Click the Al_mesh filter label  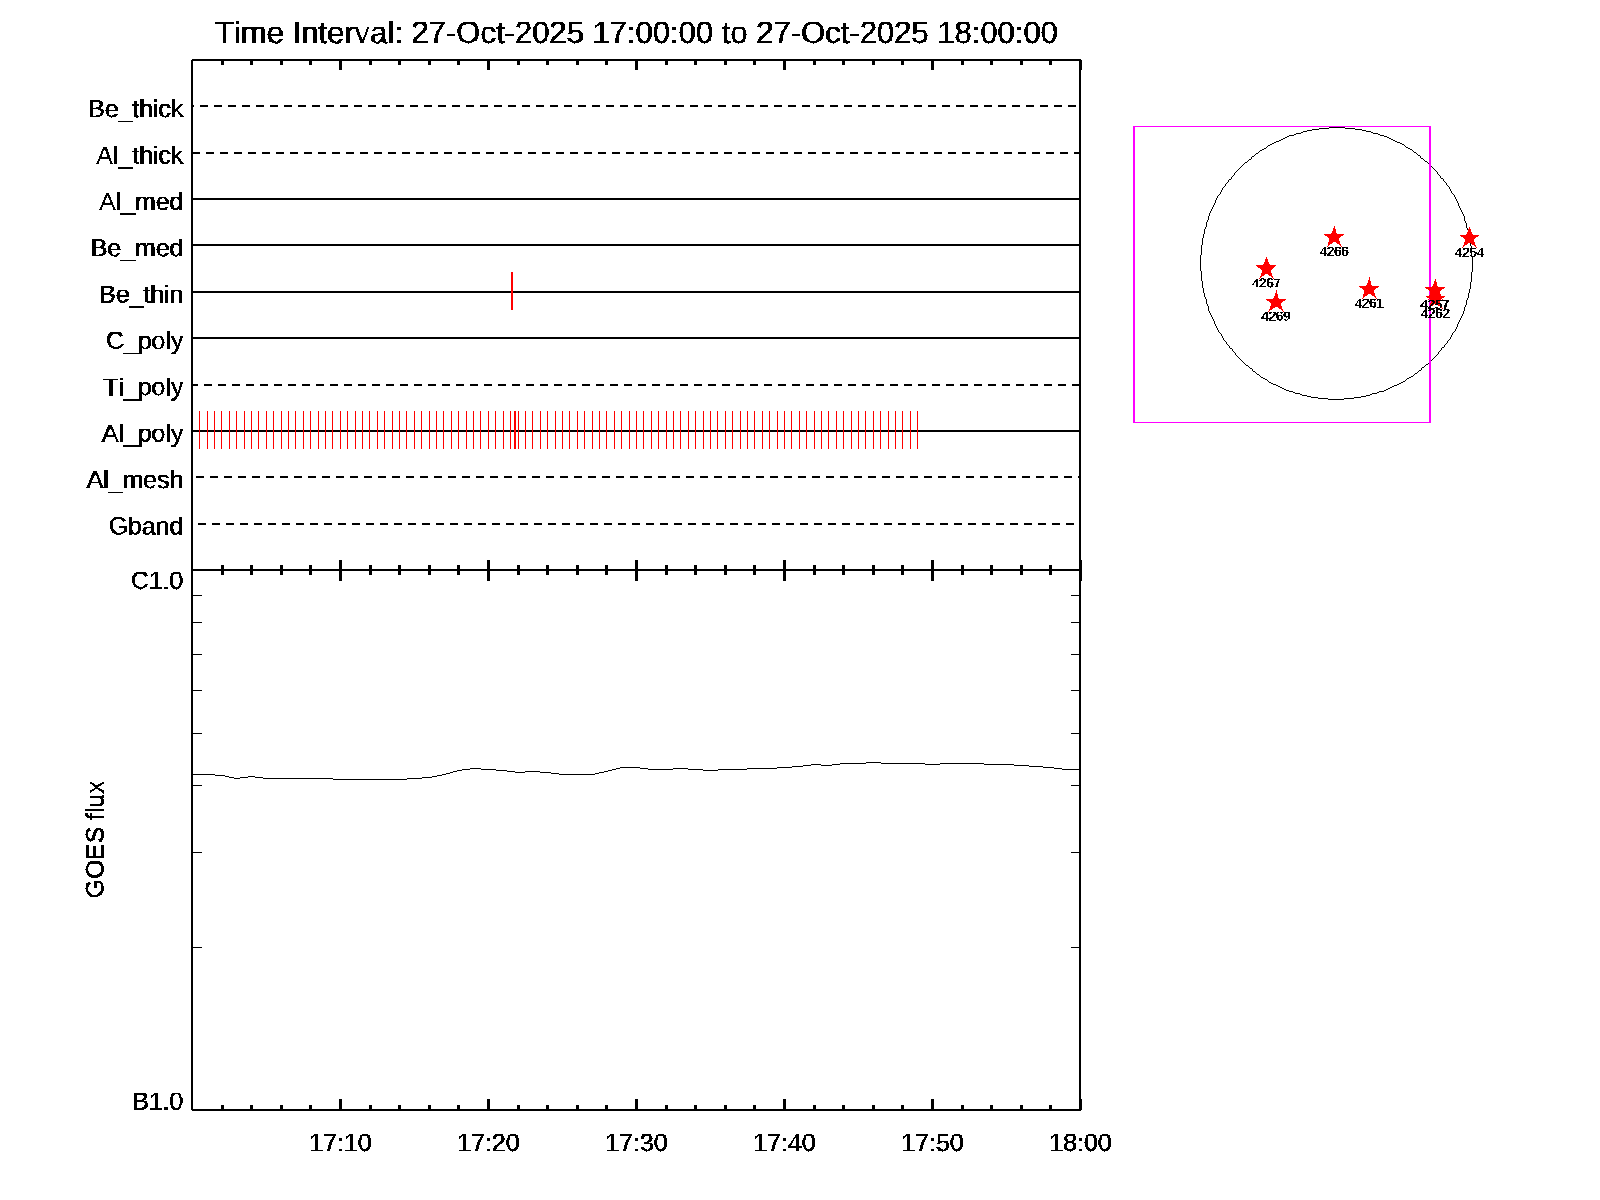coord(135,481)
